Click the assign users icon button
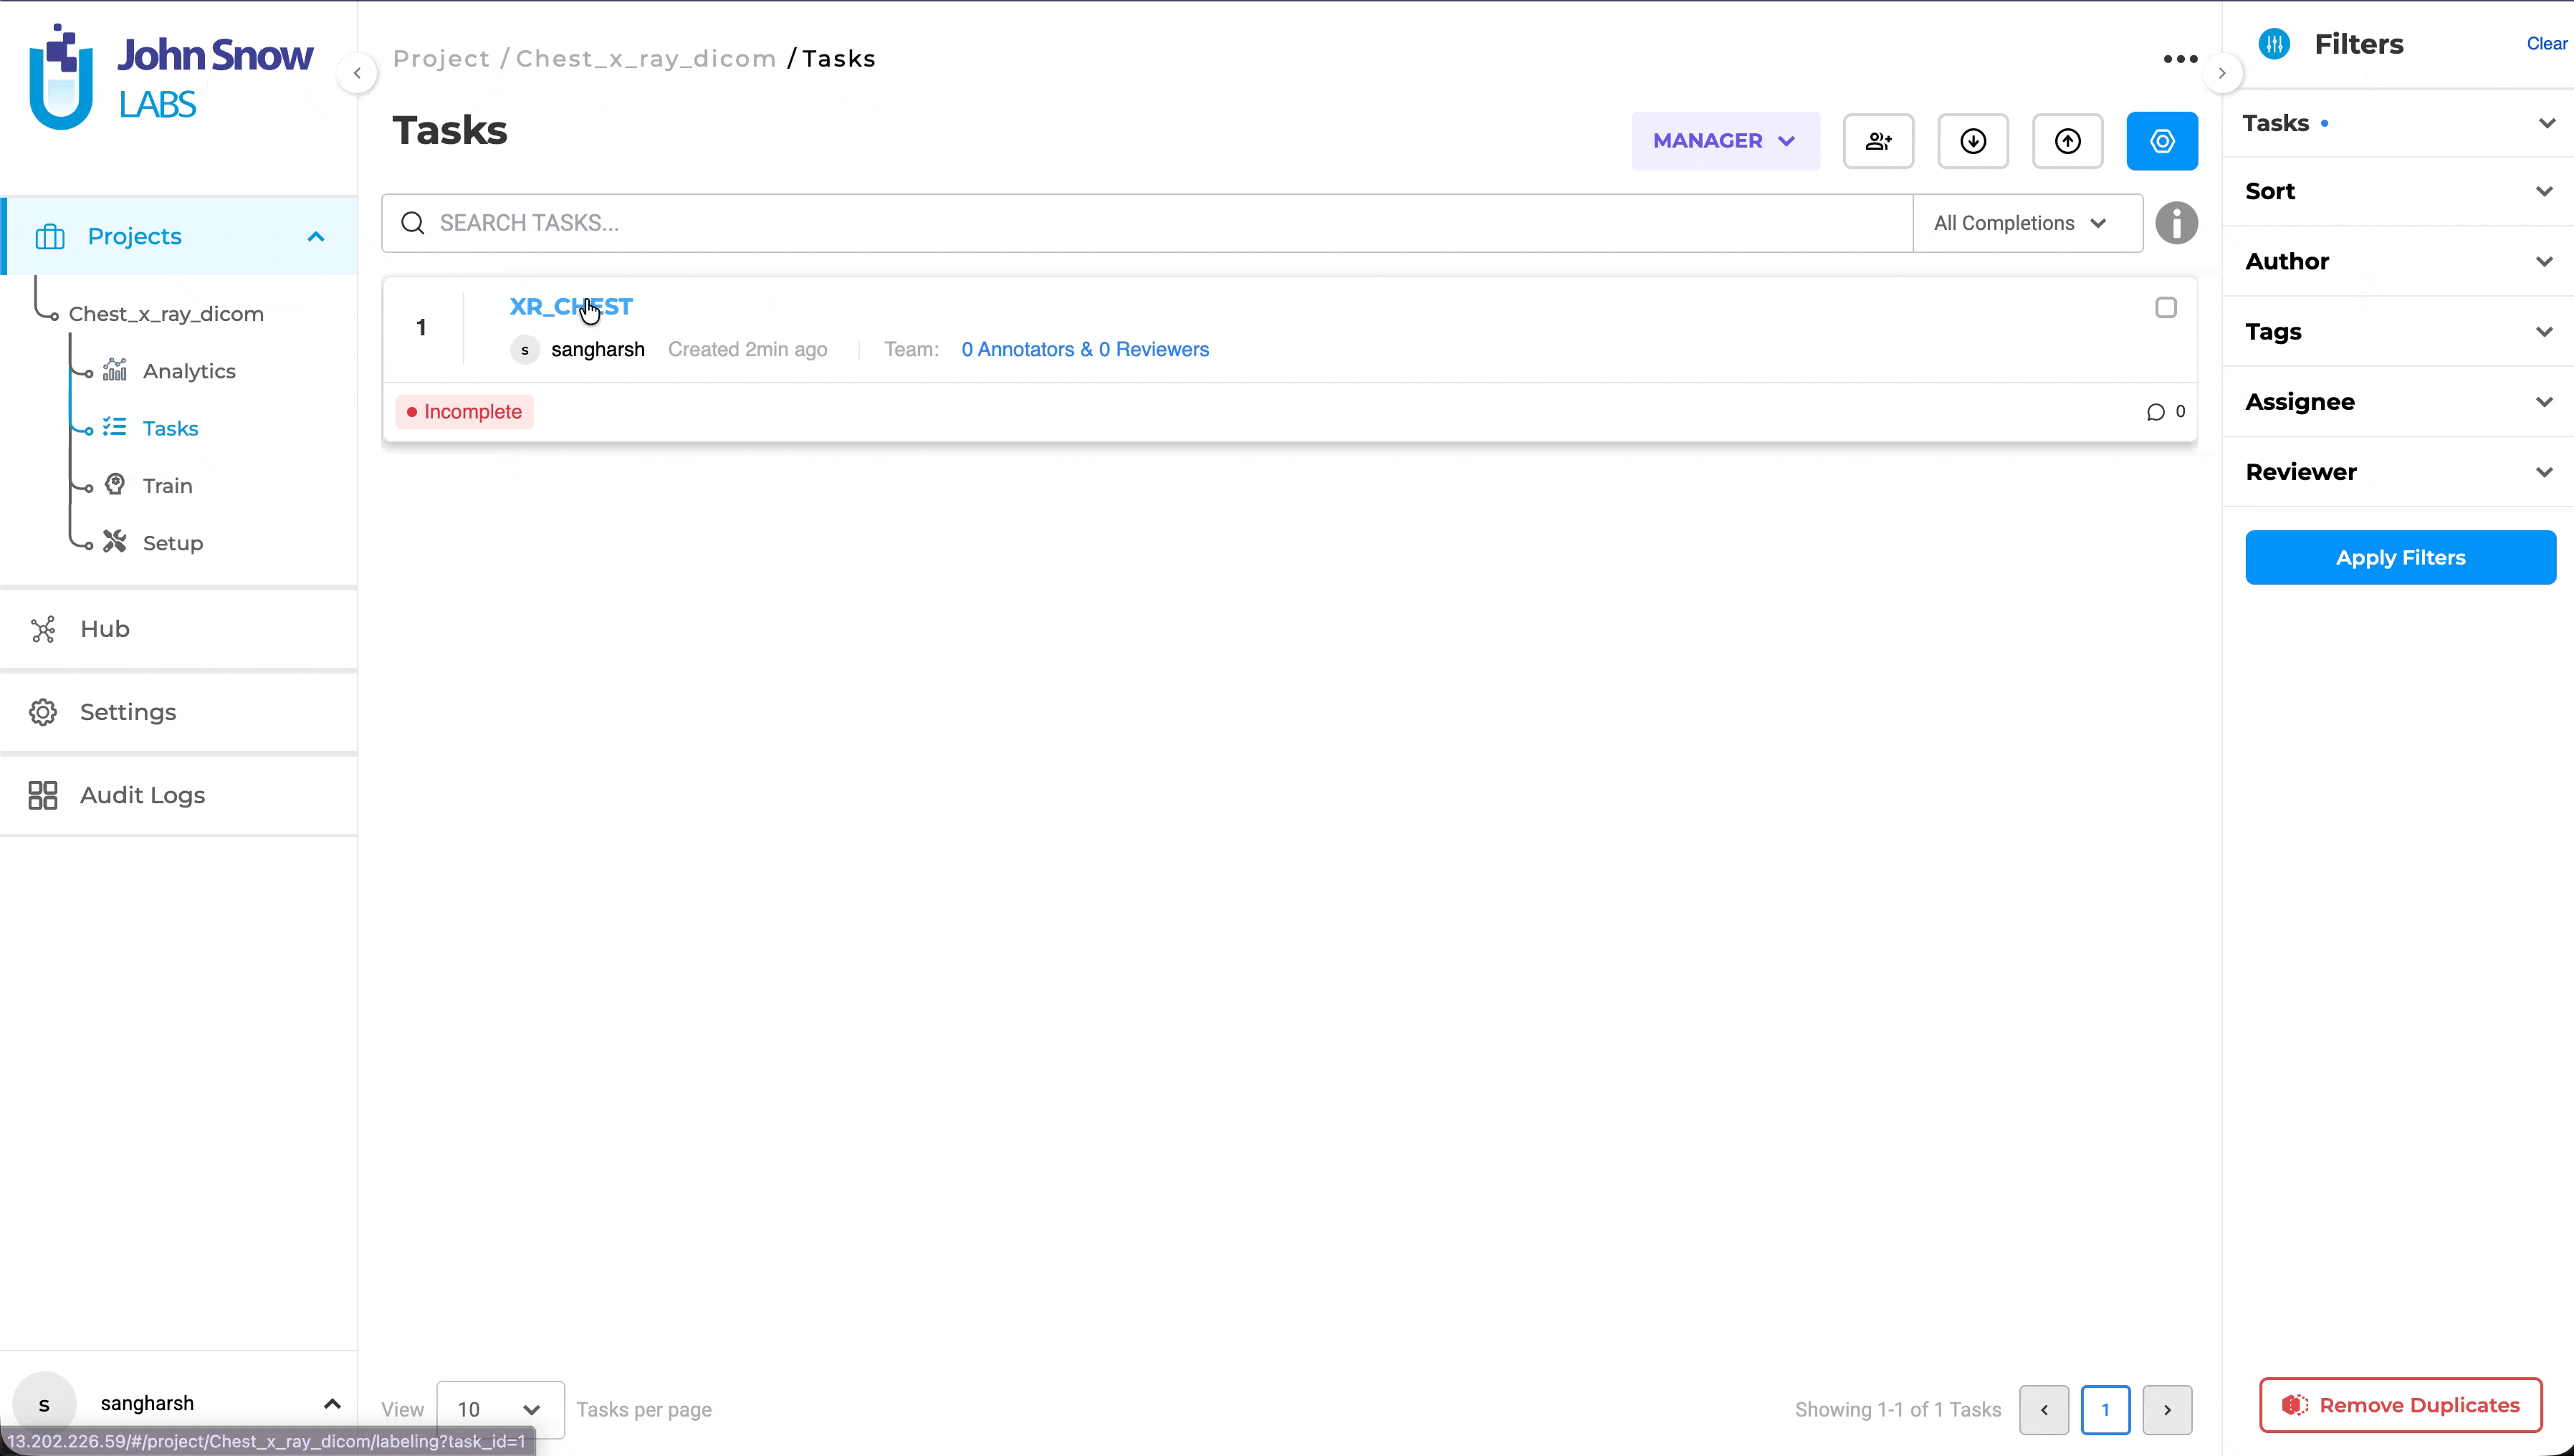The width and height of the screenshot is (2574, 1456). click(1878, 141)
